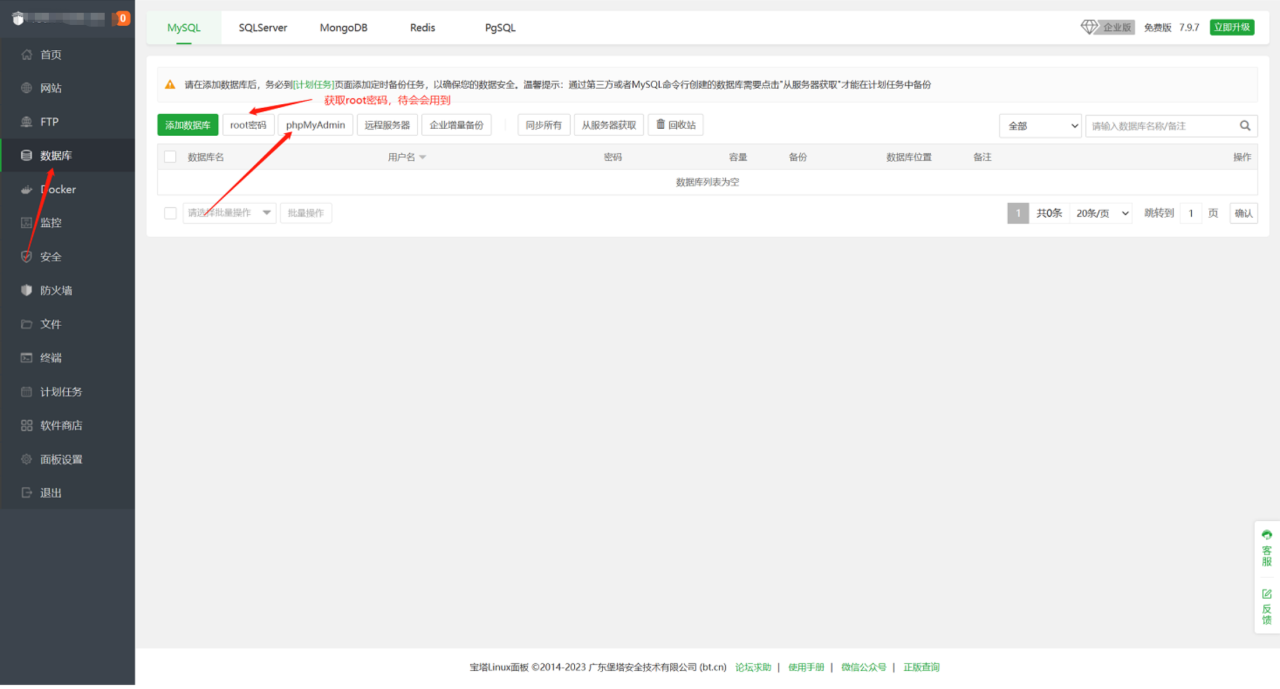Click the 免费版 7.9.7 version text
This screenshot has height=689, width=1280.
click(1171, 28)
